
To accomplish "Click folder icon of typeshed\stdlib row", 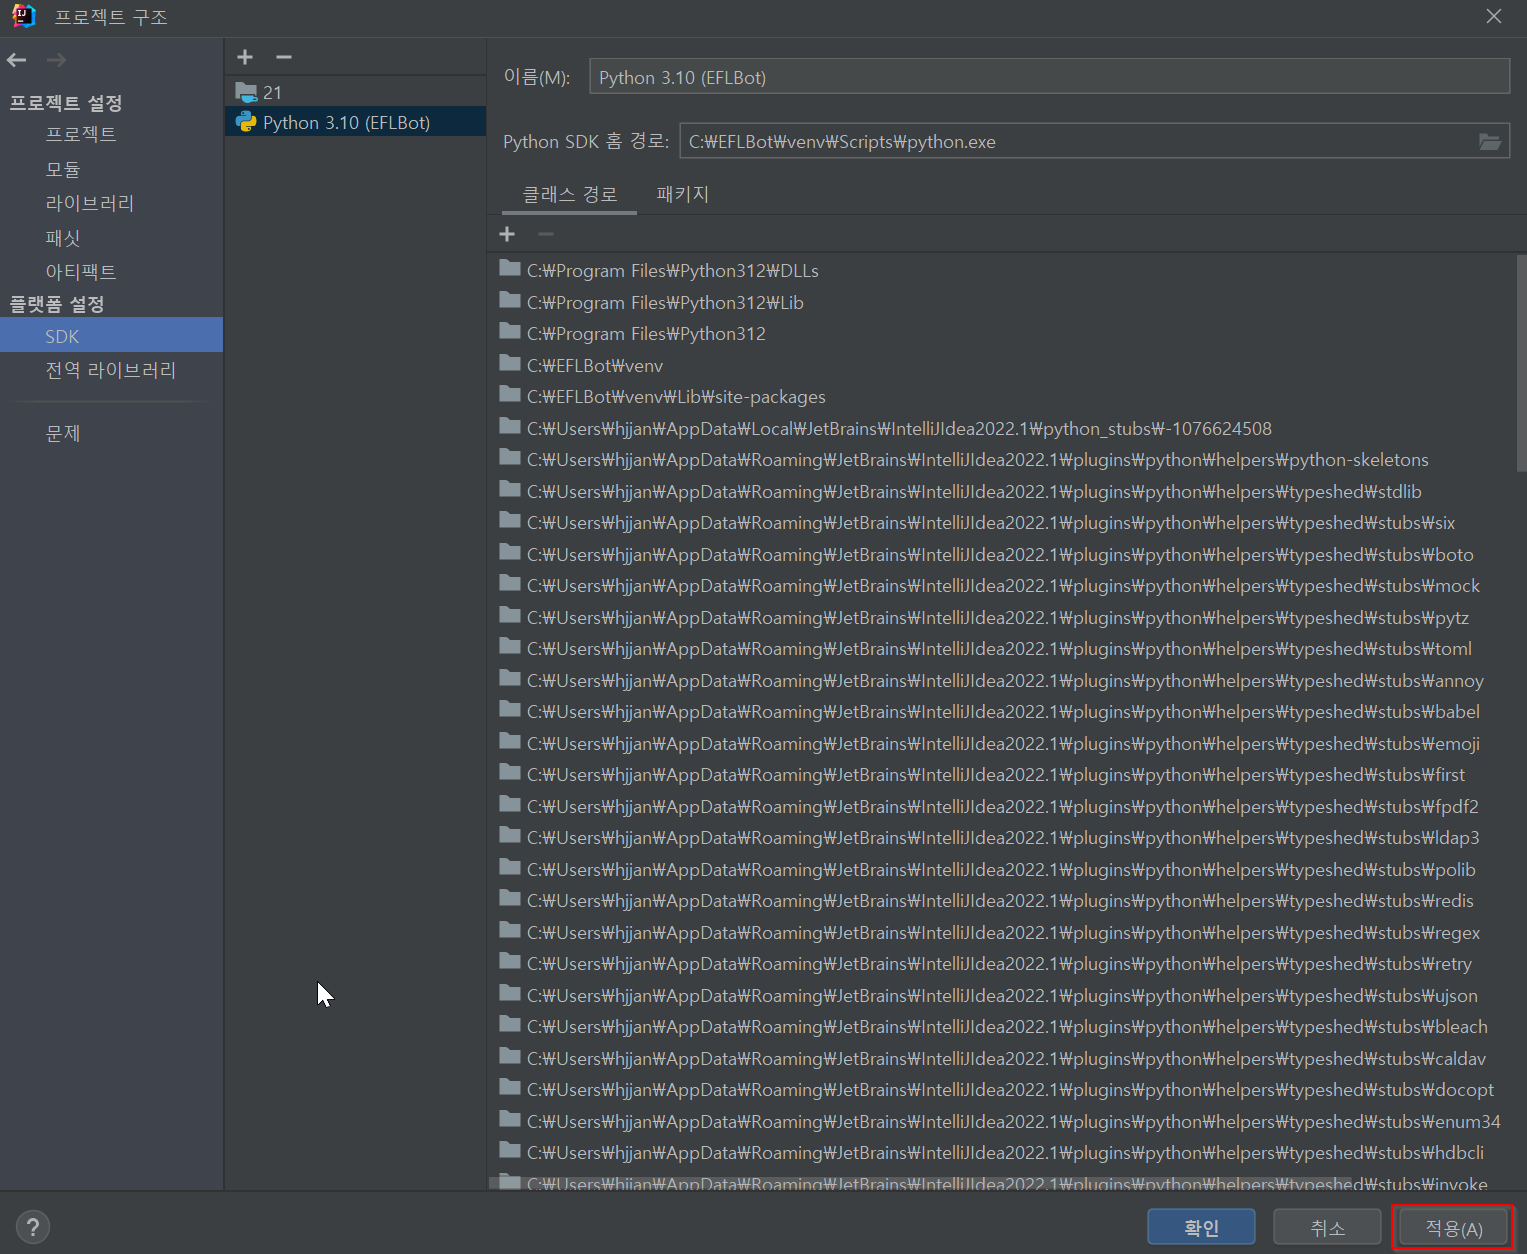I will click(510, 489).
